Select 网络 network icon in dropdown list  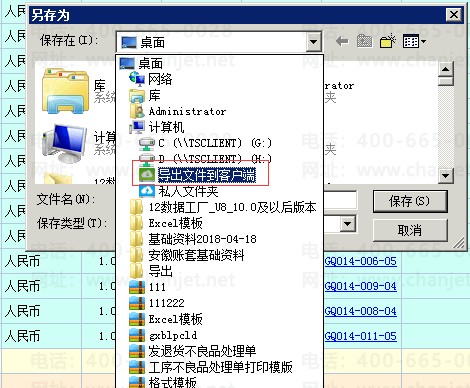click(x=137, y=79)
